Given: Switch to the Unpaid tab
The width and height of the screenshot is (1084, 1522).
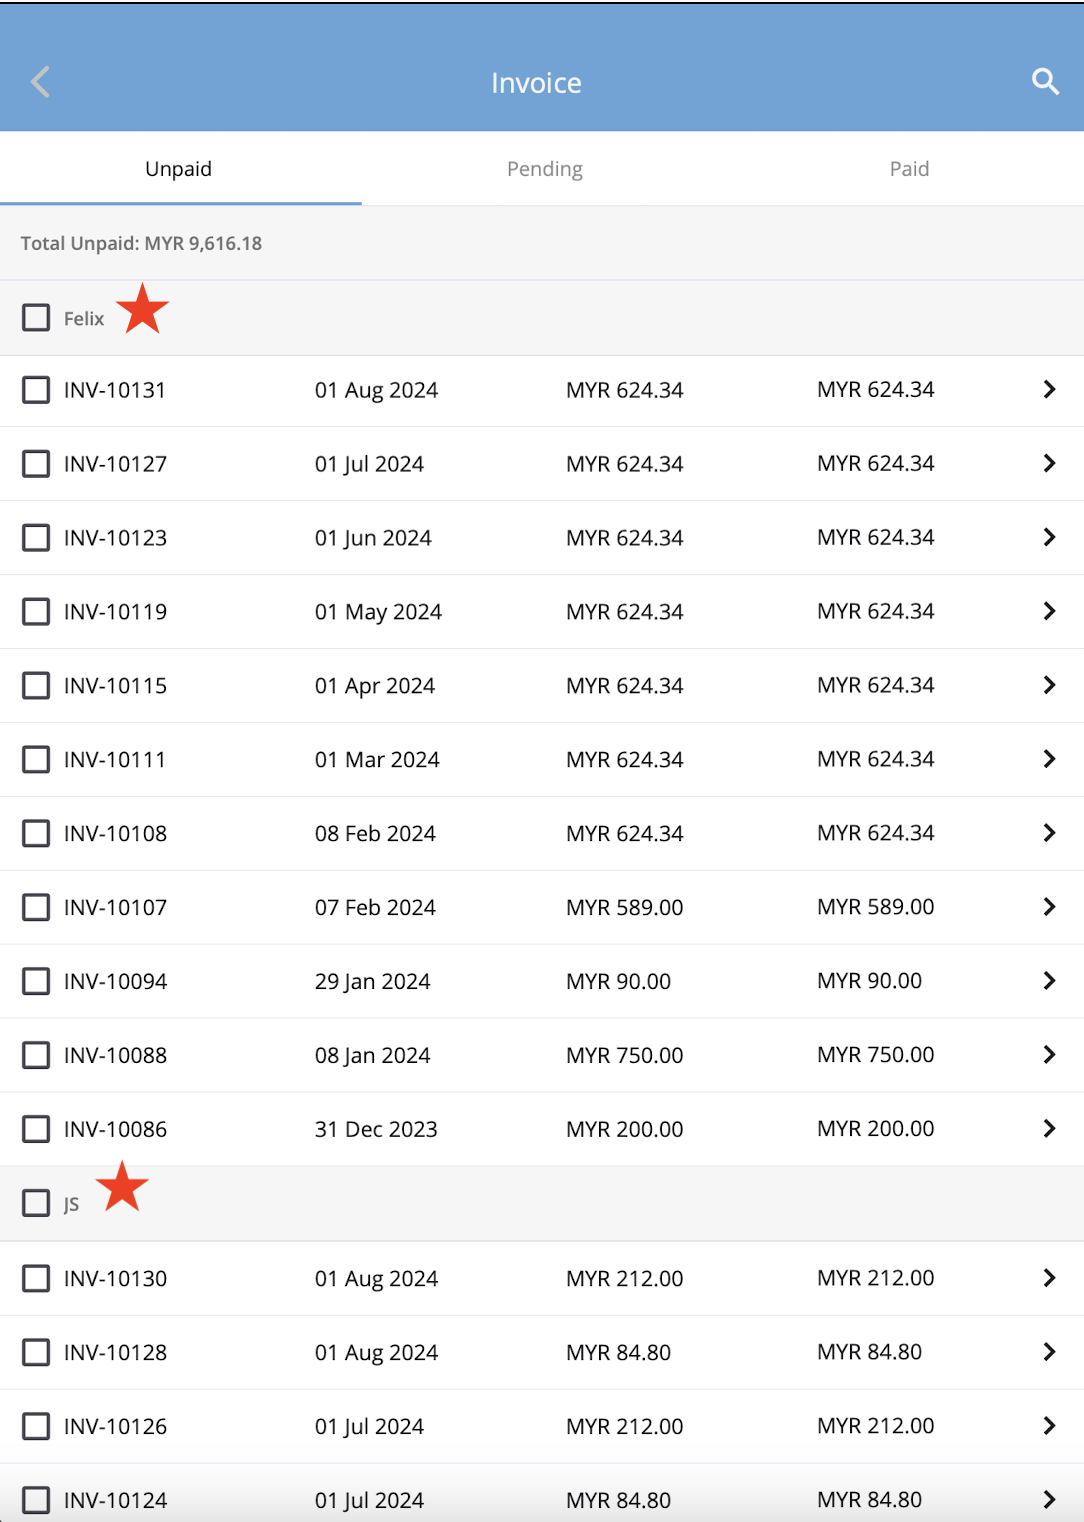Looking at the screenshot, I should [179, 169].
